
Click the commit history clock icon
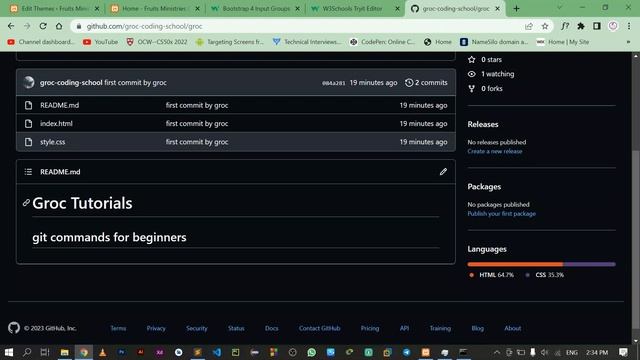pyautogui.click(x=409, y=82)
